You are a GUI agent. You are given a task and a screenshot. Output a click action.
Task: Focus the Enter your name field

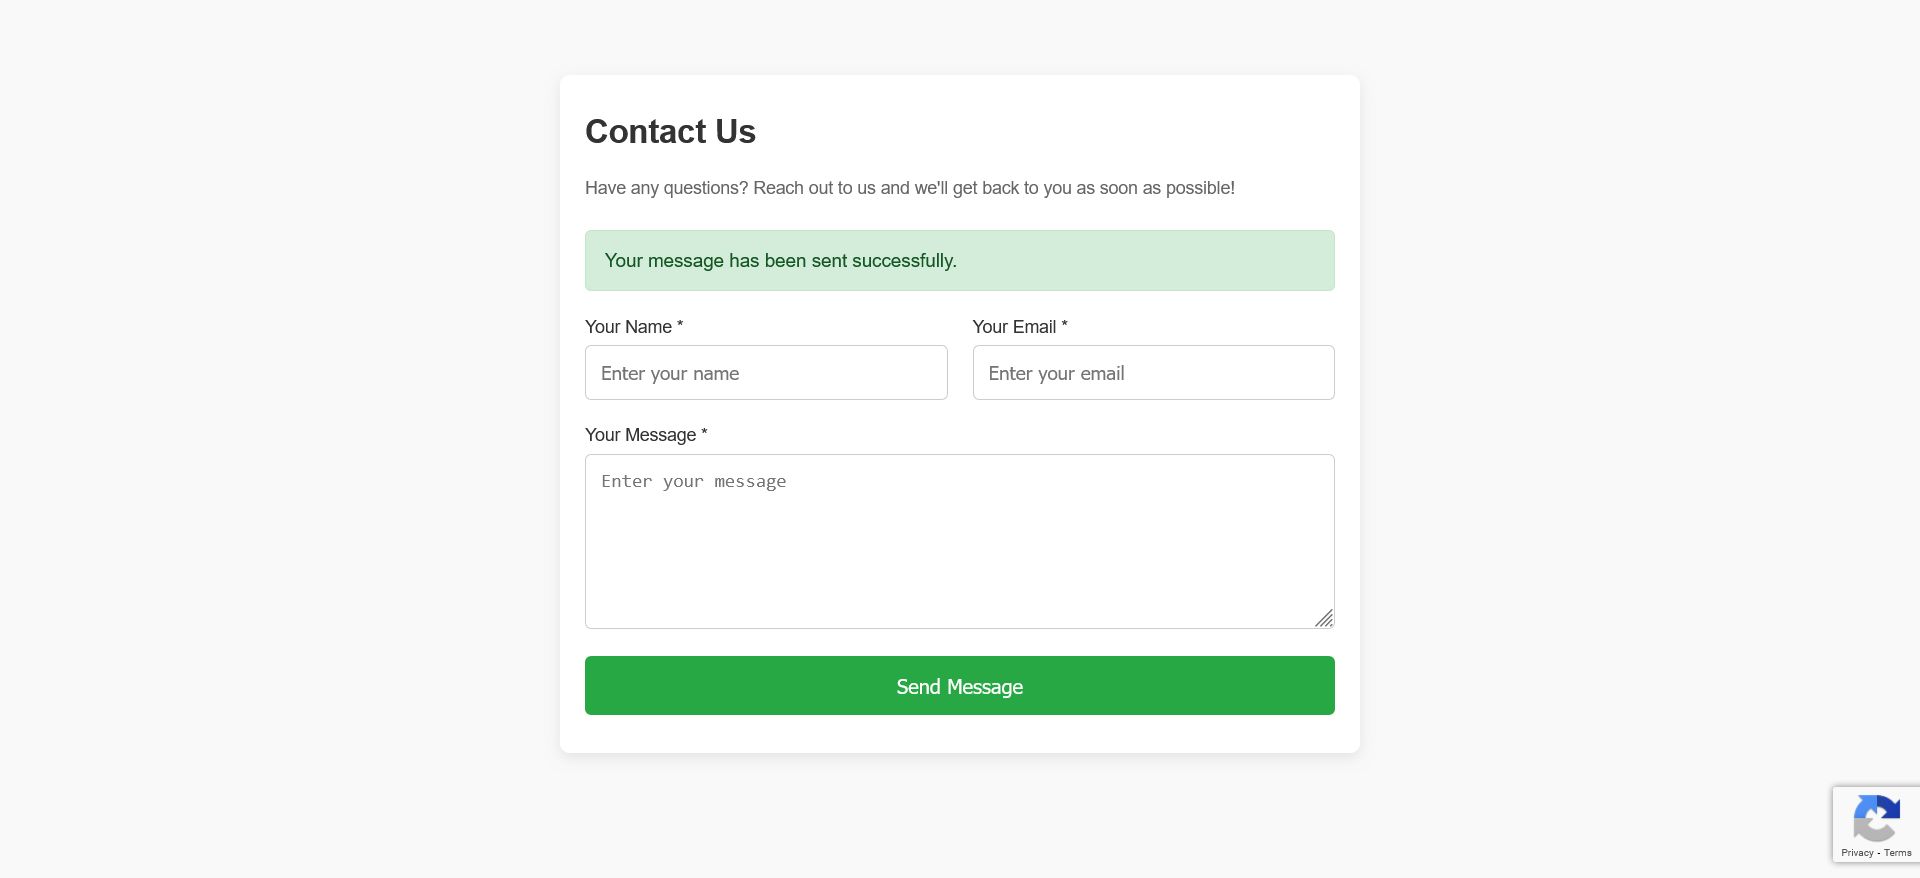(766, 373)
